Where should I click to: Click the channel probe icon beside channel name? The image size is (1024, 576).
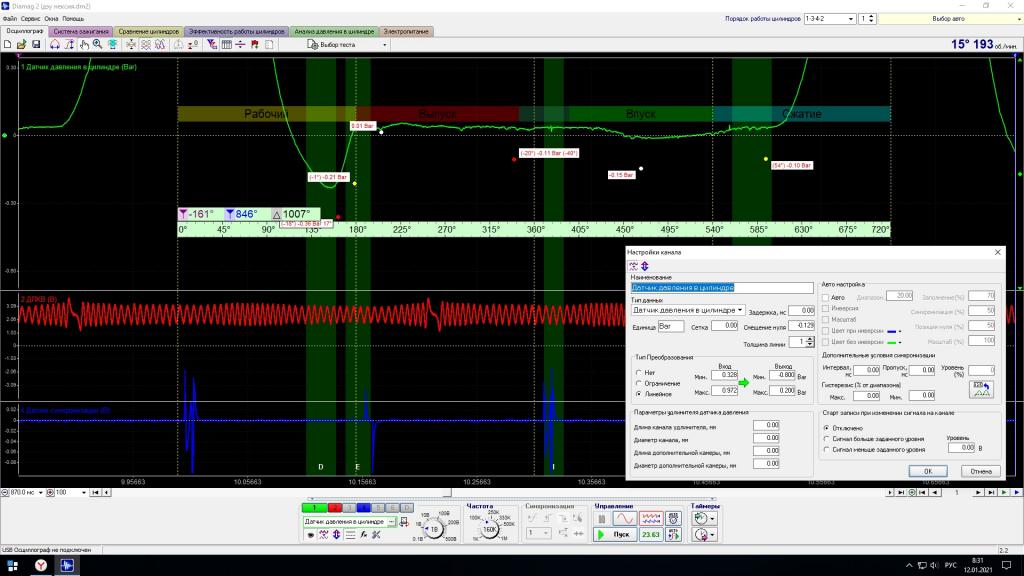404,522
